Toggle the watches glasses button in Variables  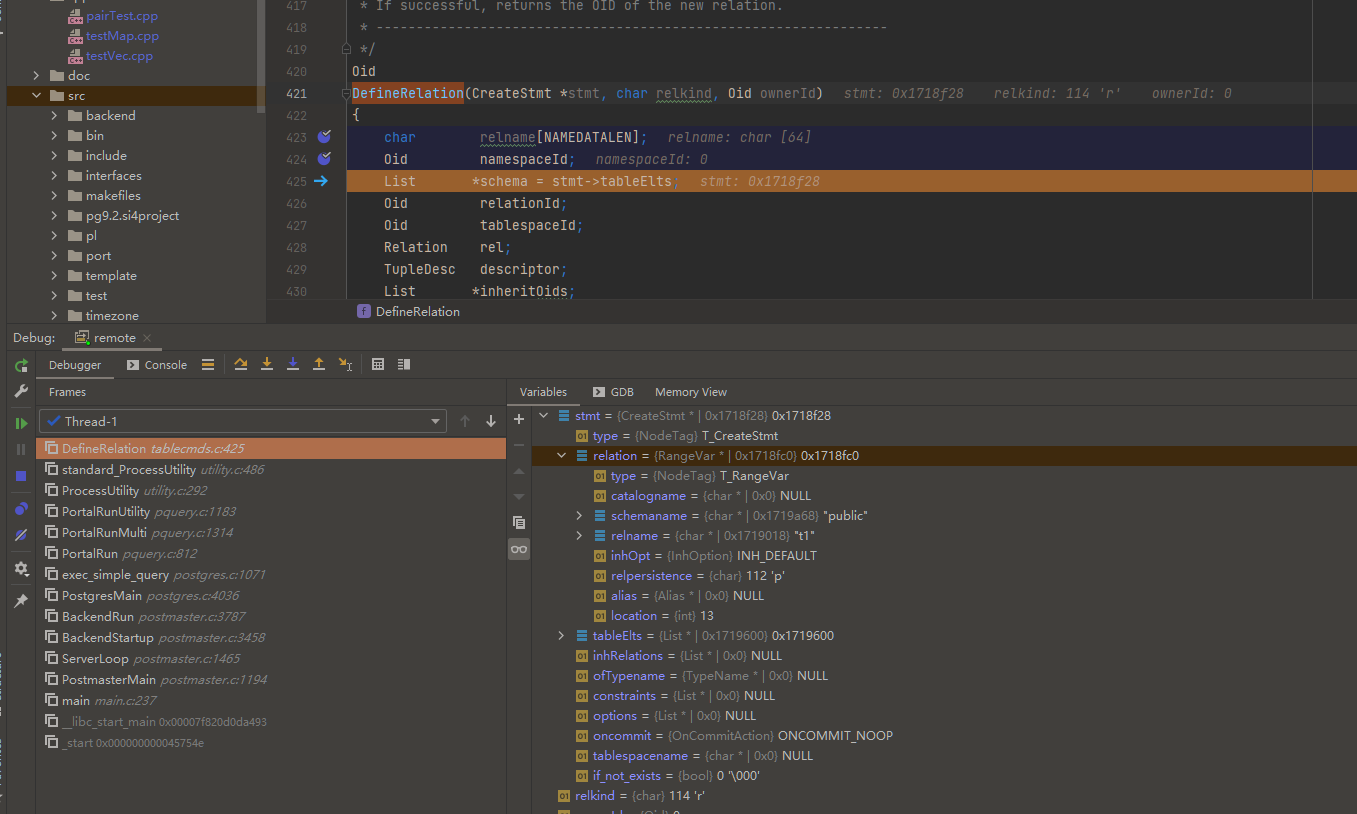click(x=518, y=549)
